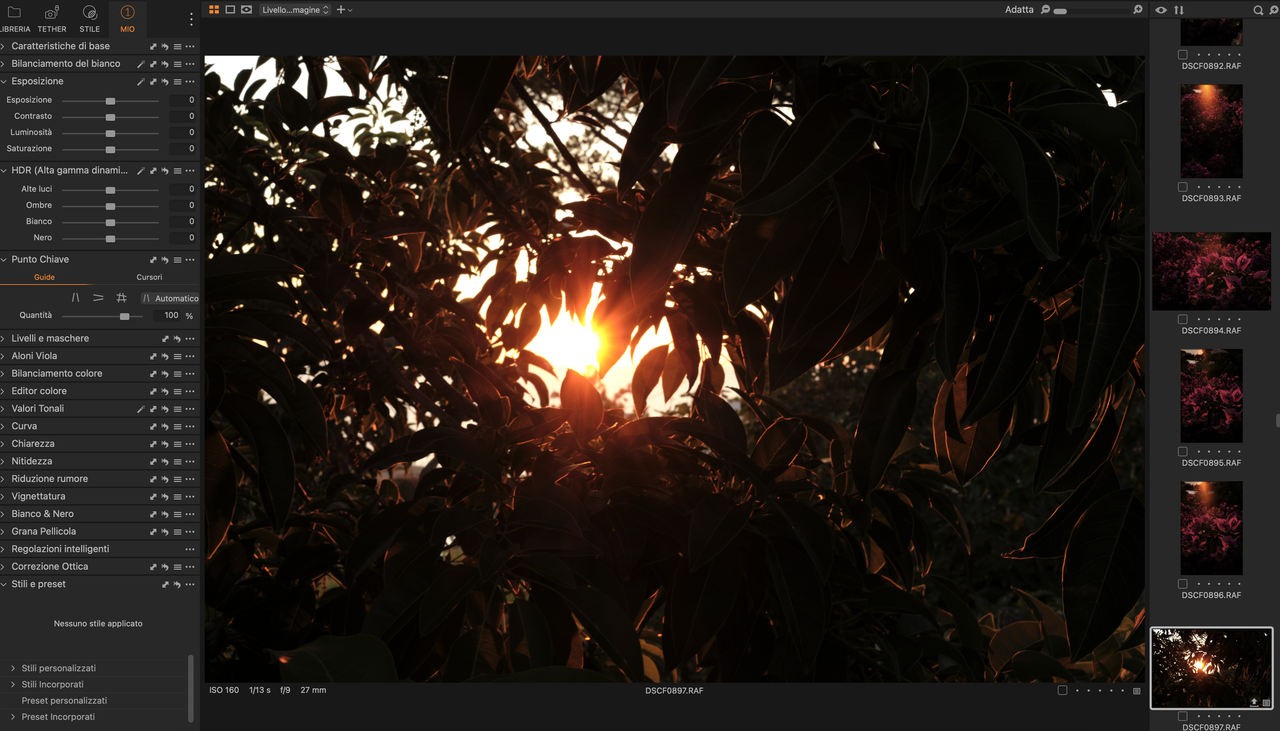The width and height of the screenshot is (1280, 731).
Task: Click the add layer plus button
Action: [343, 9]
